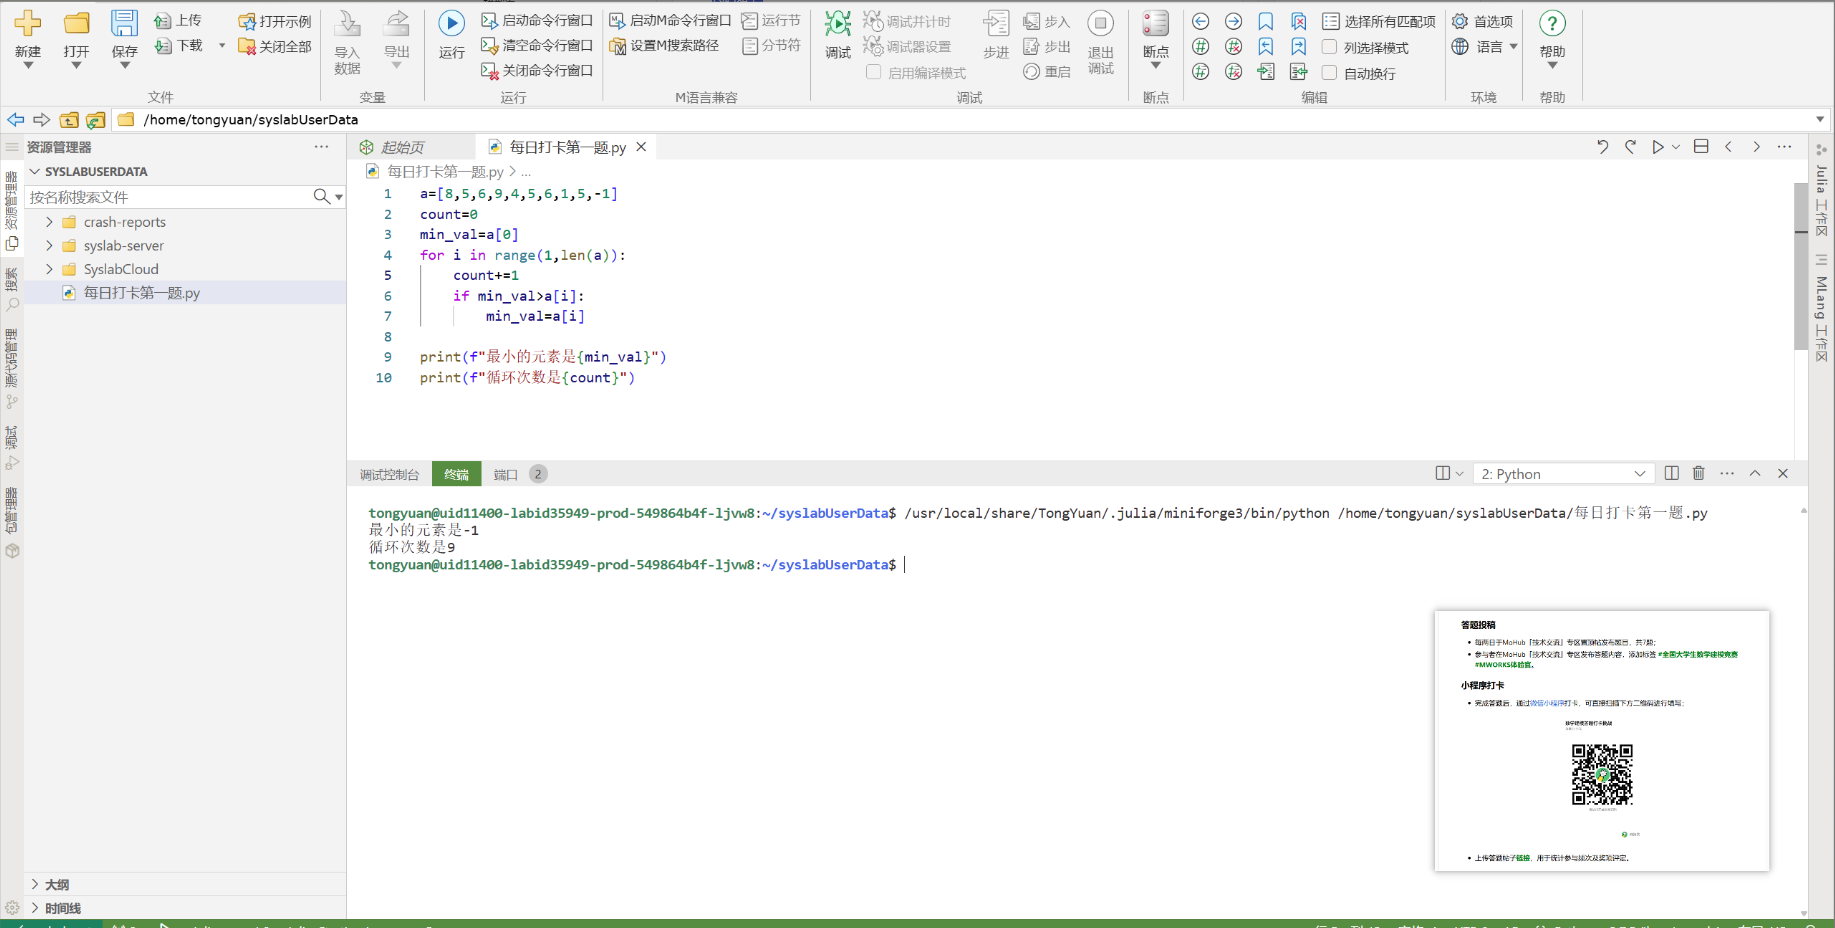The height and width of the screenshot is (928, 1835).
Task: Split the terminal panel icon
Action: 1672,473
